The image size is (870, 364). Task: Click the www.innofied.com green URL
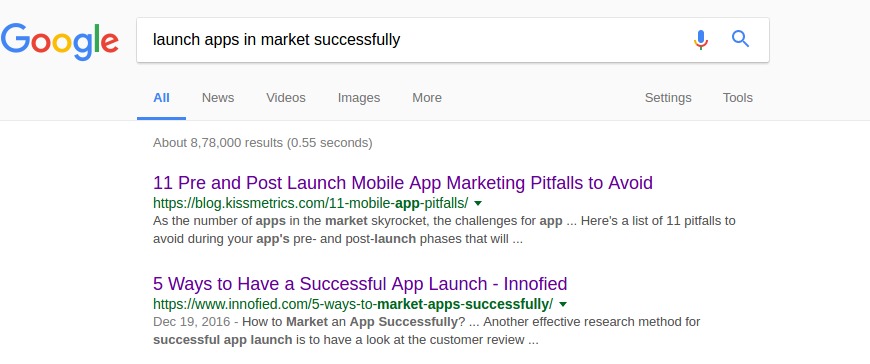click(353, 304)
